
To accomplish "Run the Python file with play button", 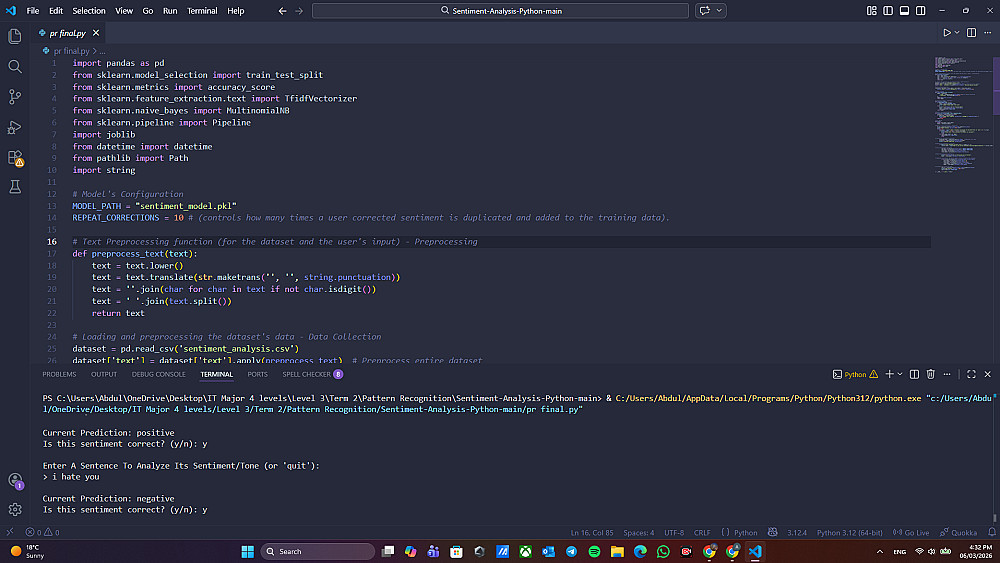I will 946,33.
